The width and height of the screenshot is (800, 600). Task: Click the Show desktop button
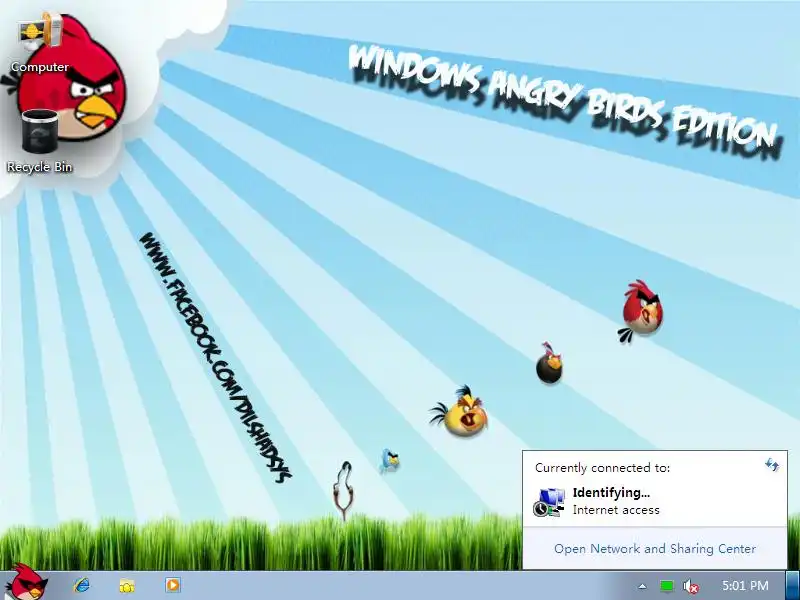click(792, 585)
